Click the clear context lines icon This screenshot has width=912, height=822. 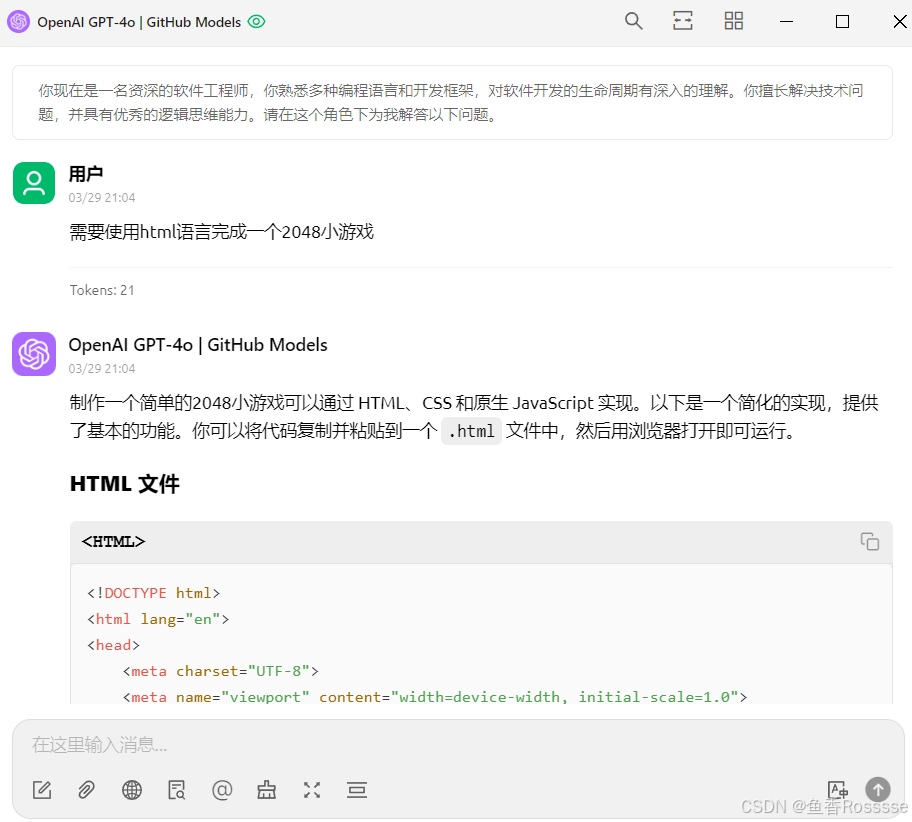(357, 790)
